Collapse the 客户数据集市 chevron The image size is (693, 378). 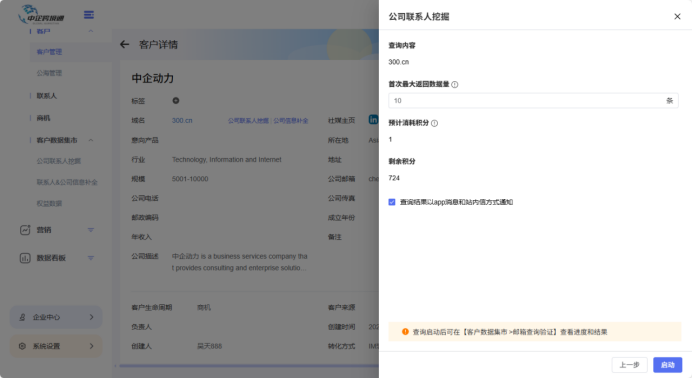91,140
